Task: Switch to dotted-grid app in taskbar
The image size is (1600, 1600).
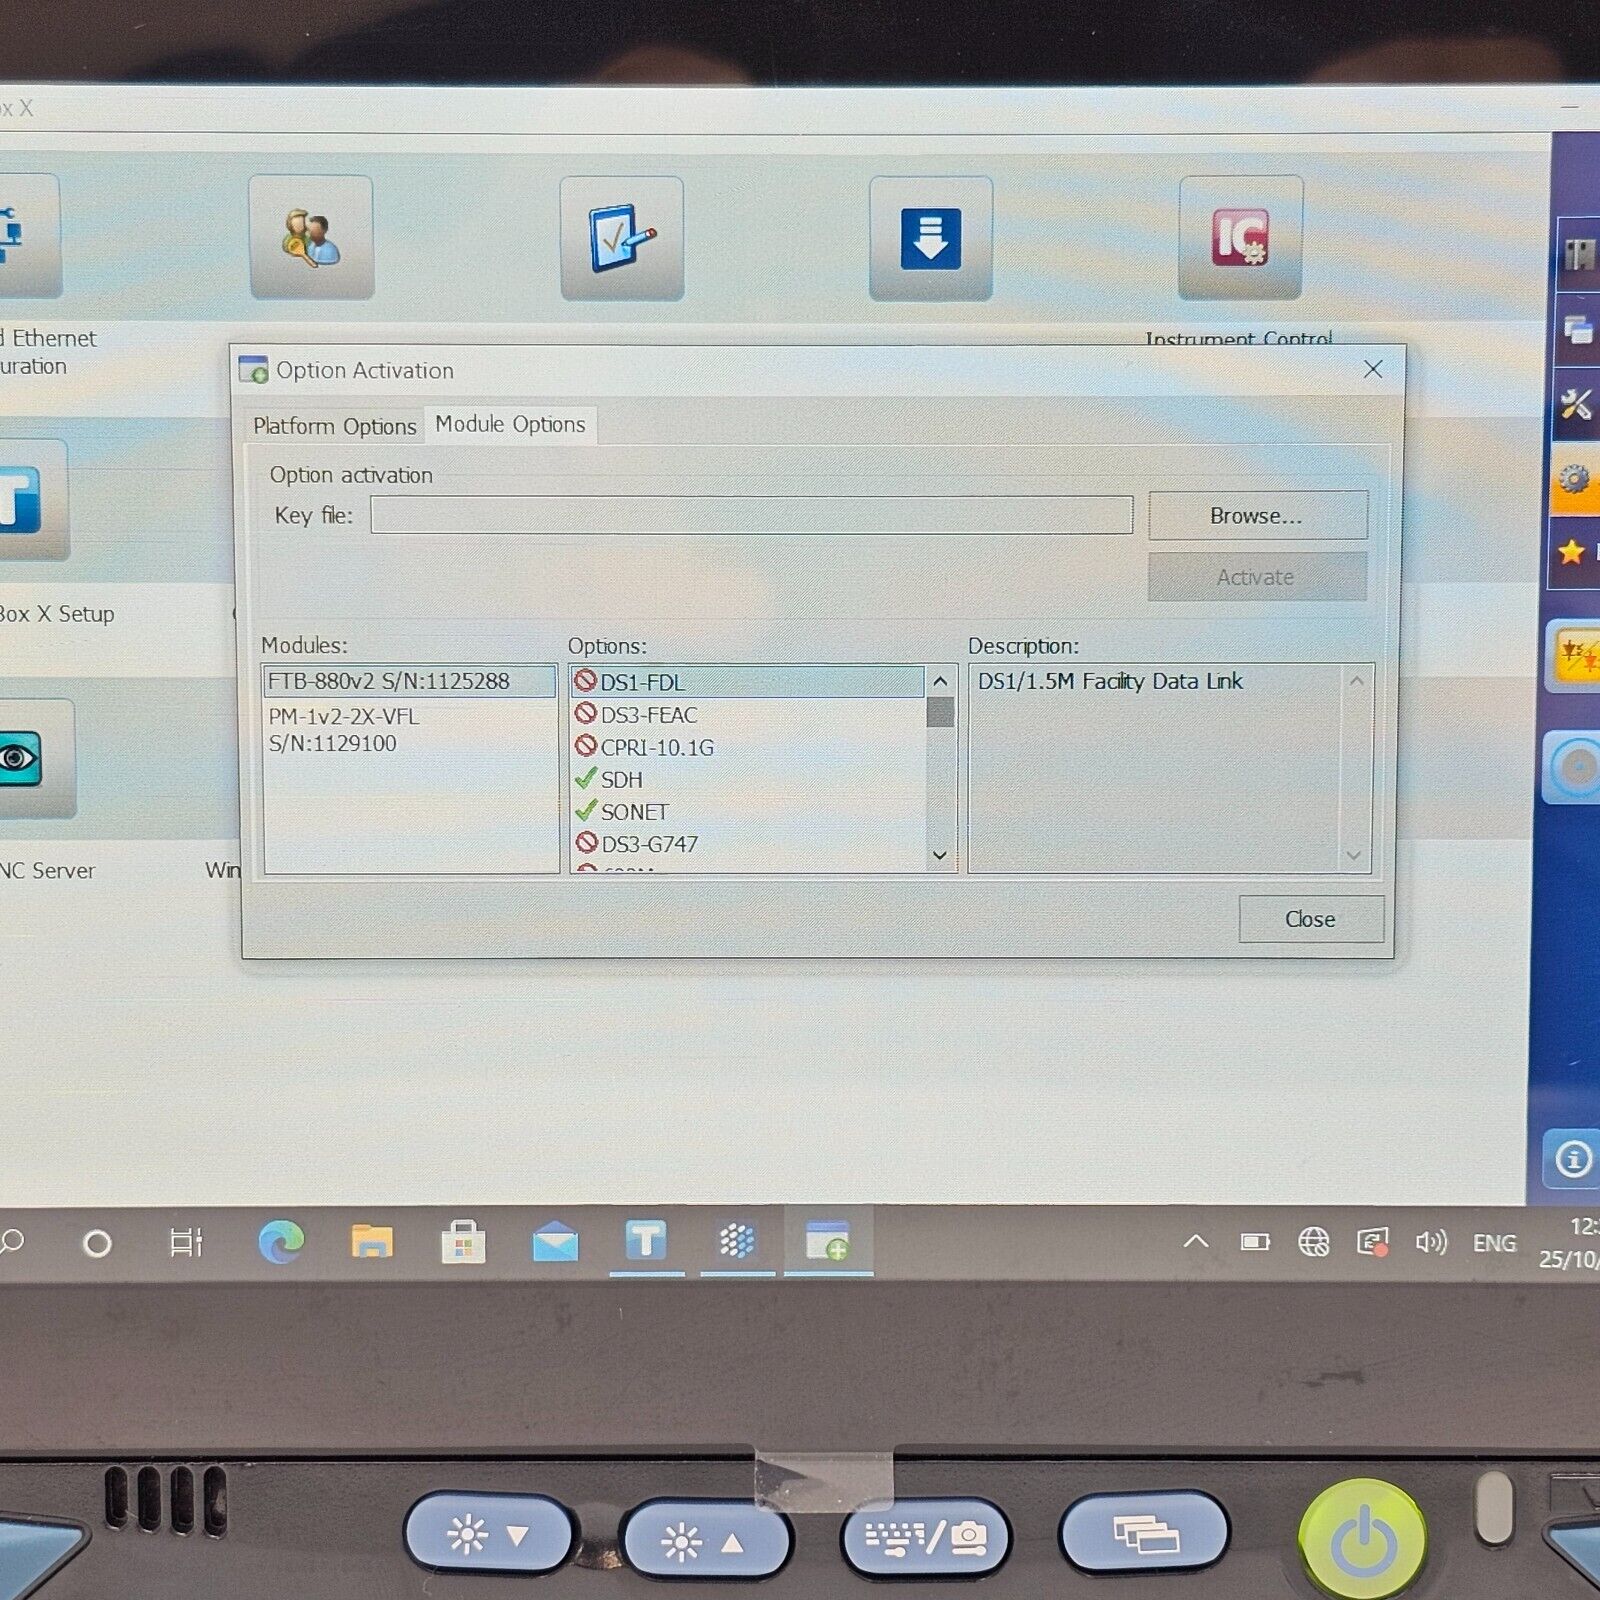Action: click(x=737, y=1241)
